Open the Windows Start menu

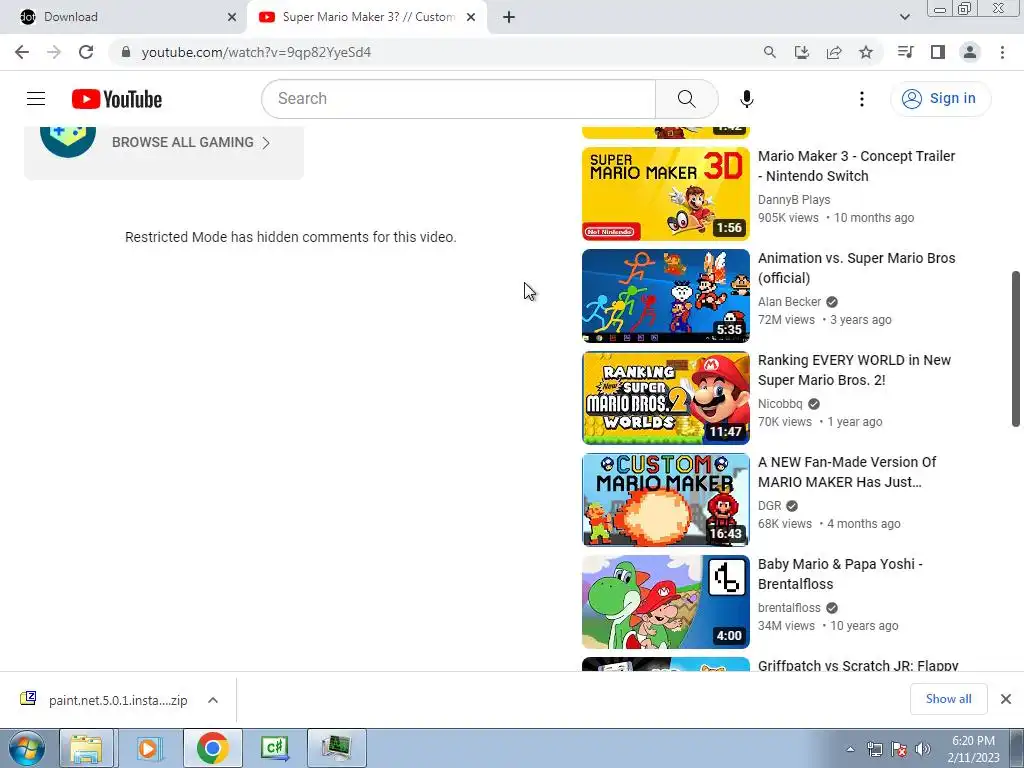[x=26, y=748]
